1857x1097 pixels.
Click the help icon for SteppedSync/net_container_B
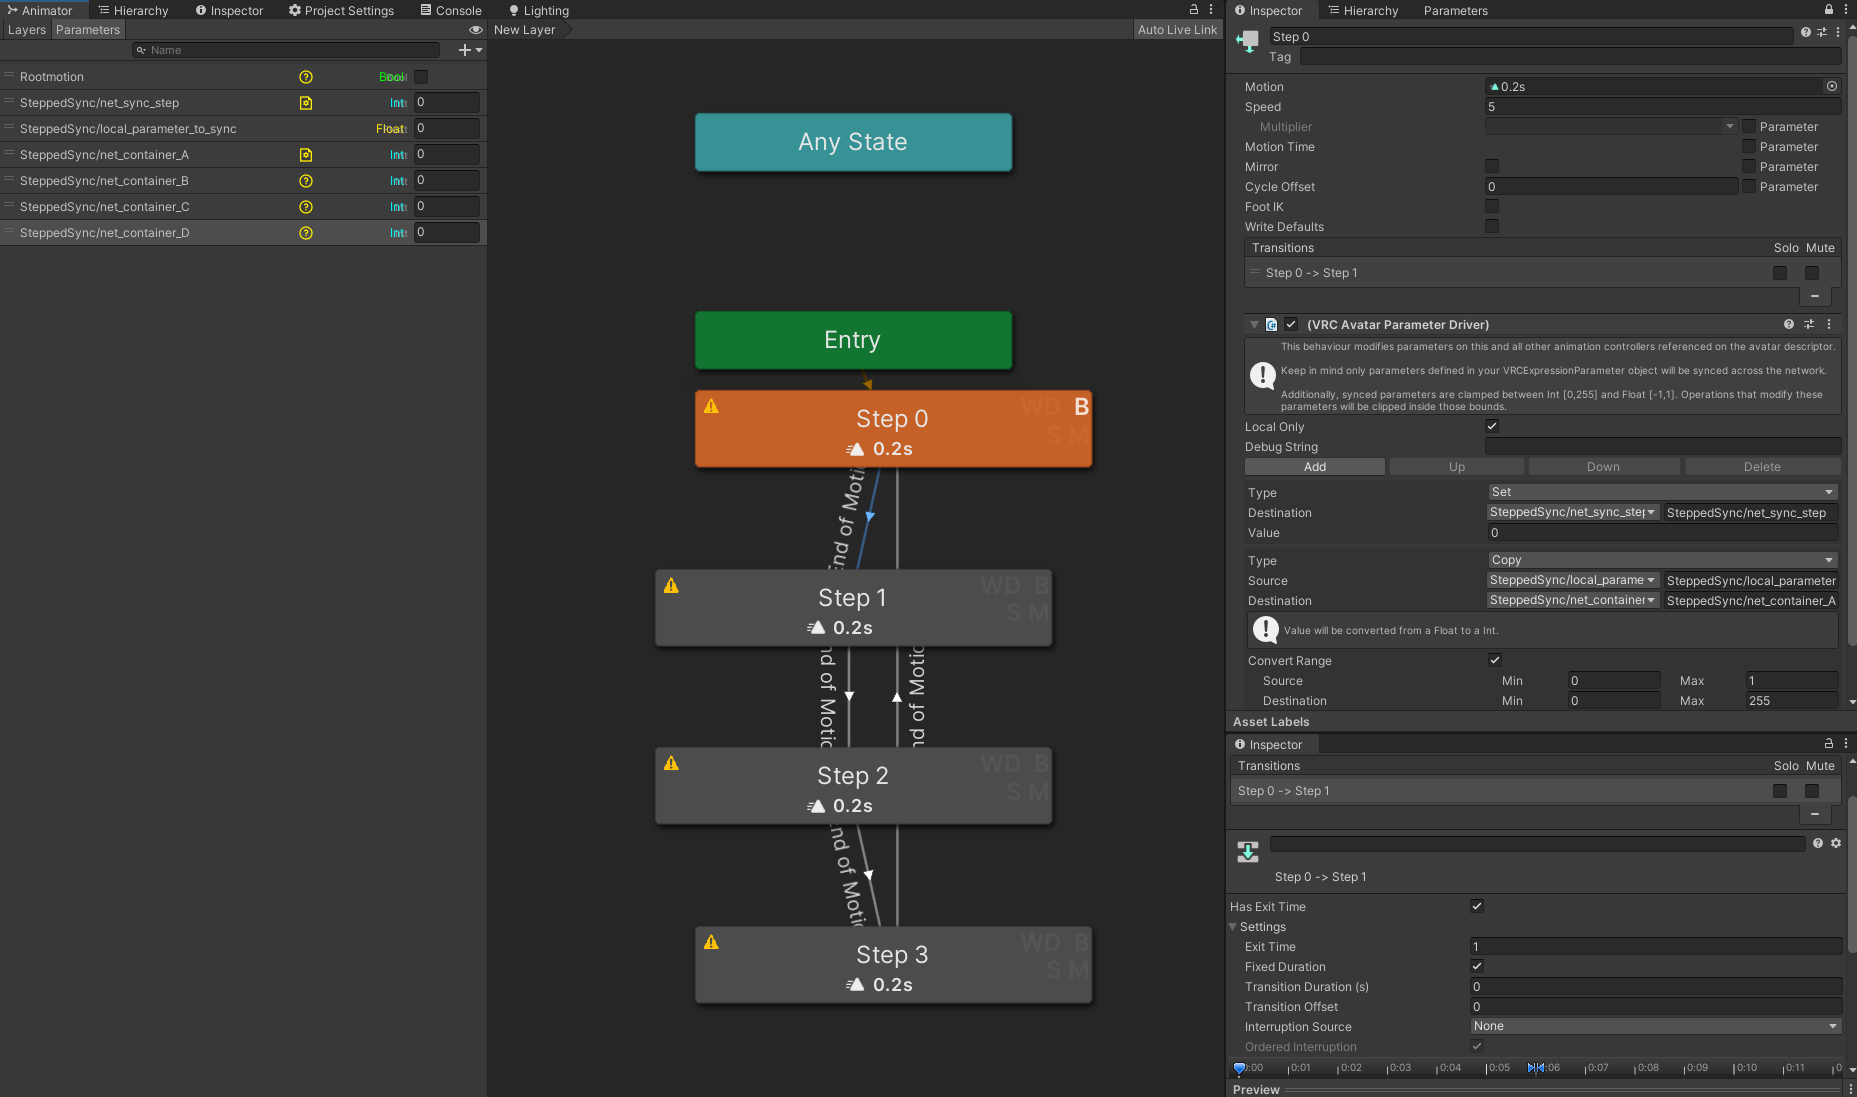(x=306, y=181)
